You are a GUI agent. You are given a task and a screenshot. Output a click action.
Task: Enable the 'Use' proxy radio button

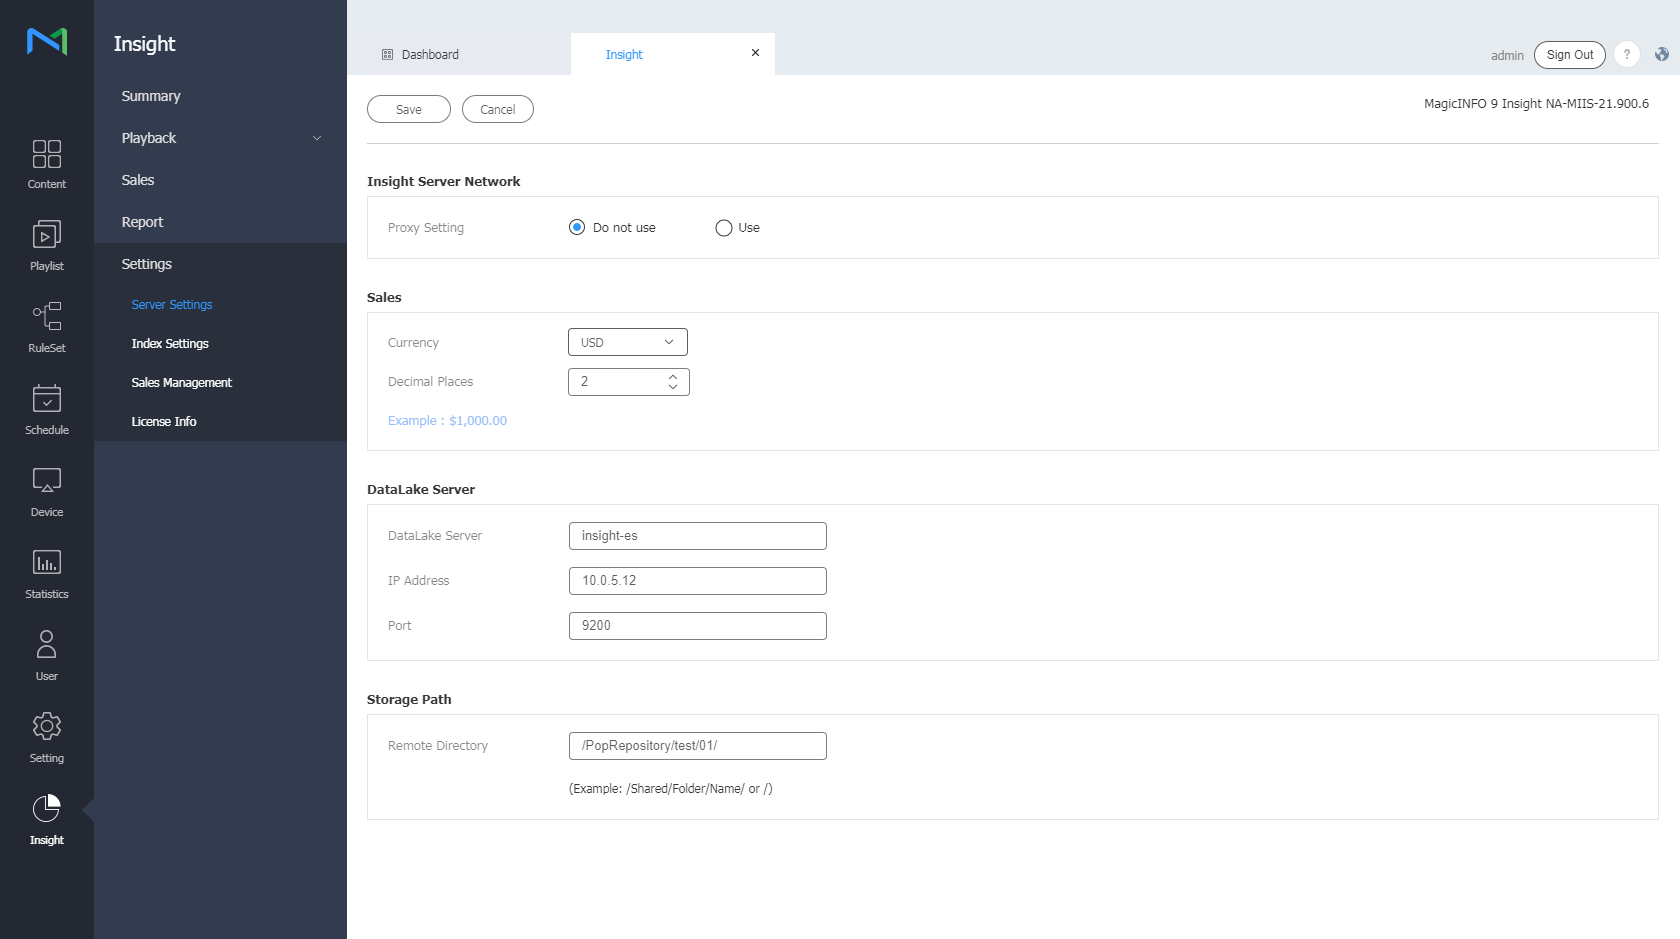coord(724,228)
